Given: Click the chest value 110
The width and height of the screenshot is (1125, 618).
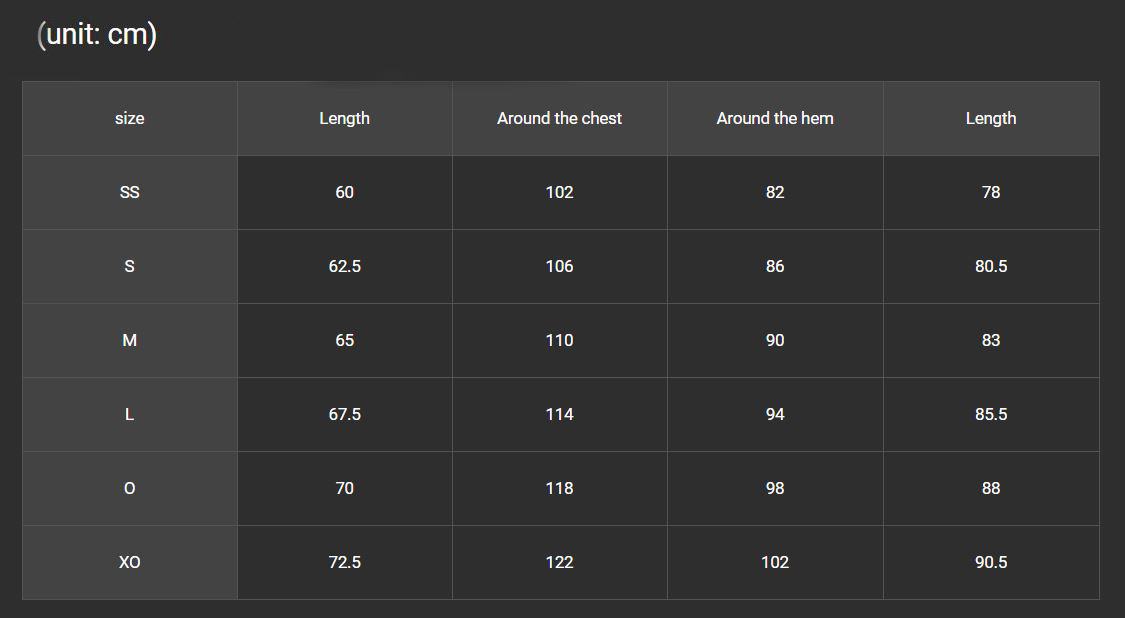Looking at the screenshot, I should click(x=560, y=340).
